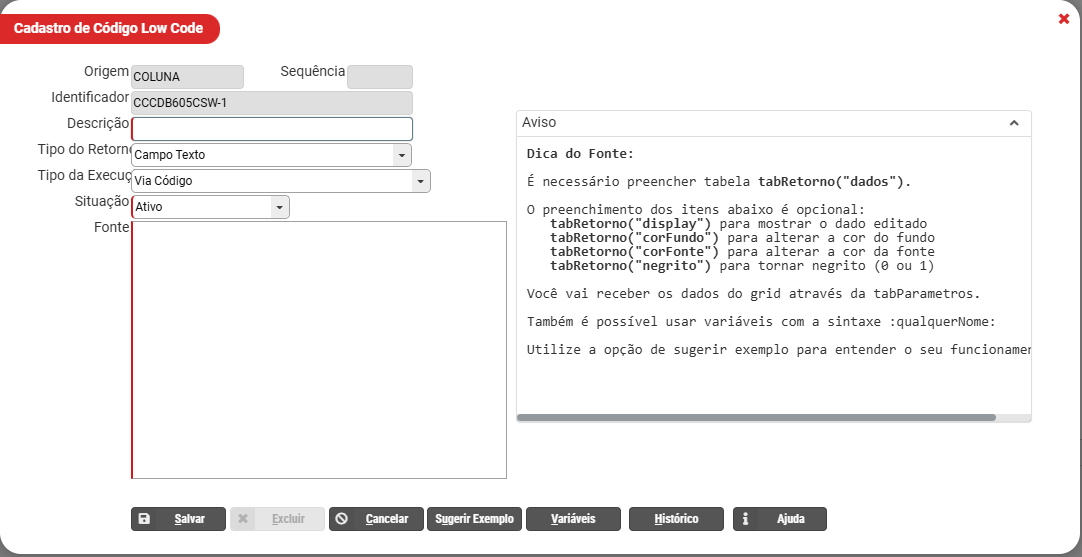Click inside the Fonte code text area
This screenshot has height=557, width=1082.
point(319,350)
